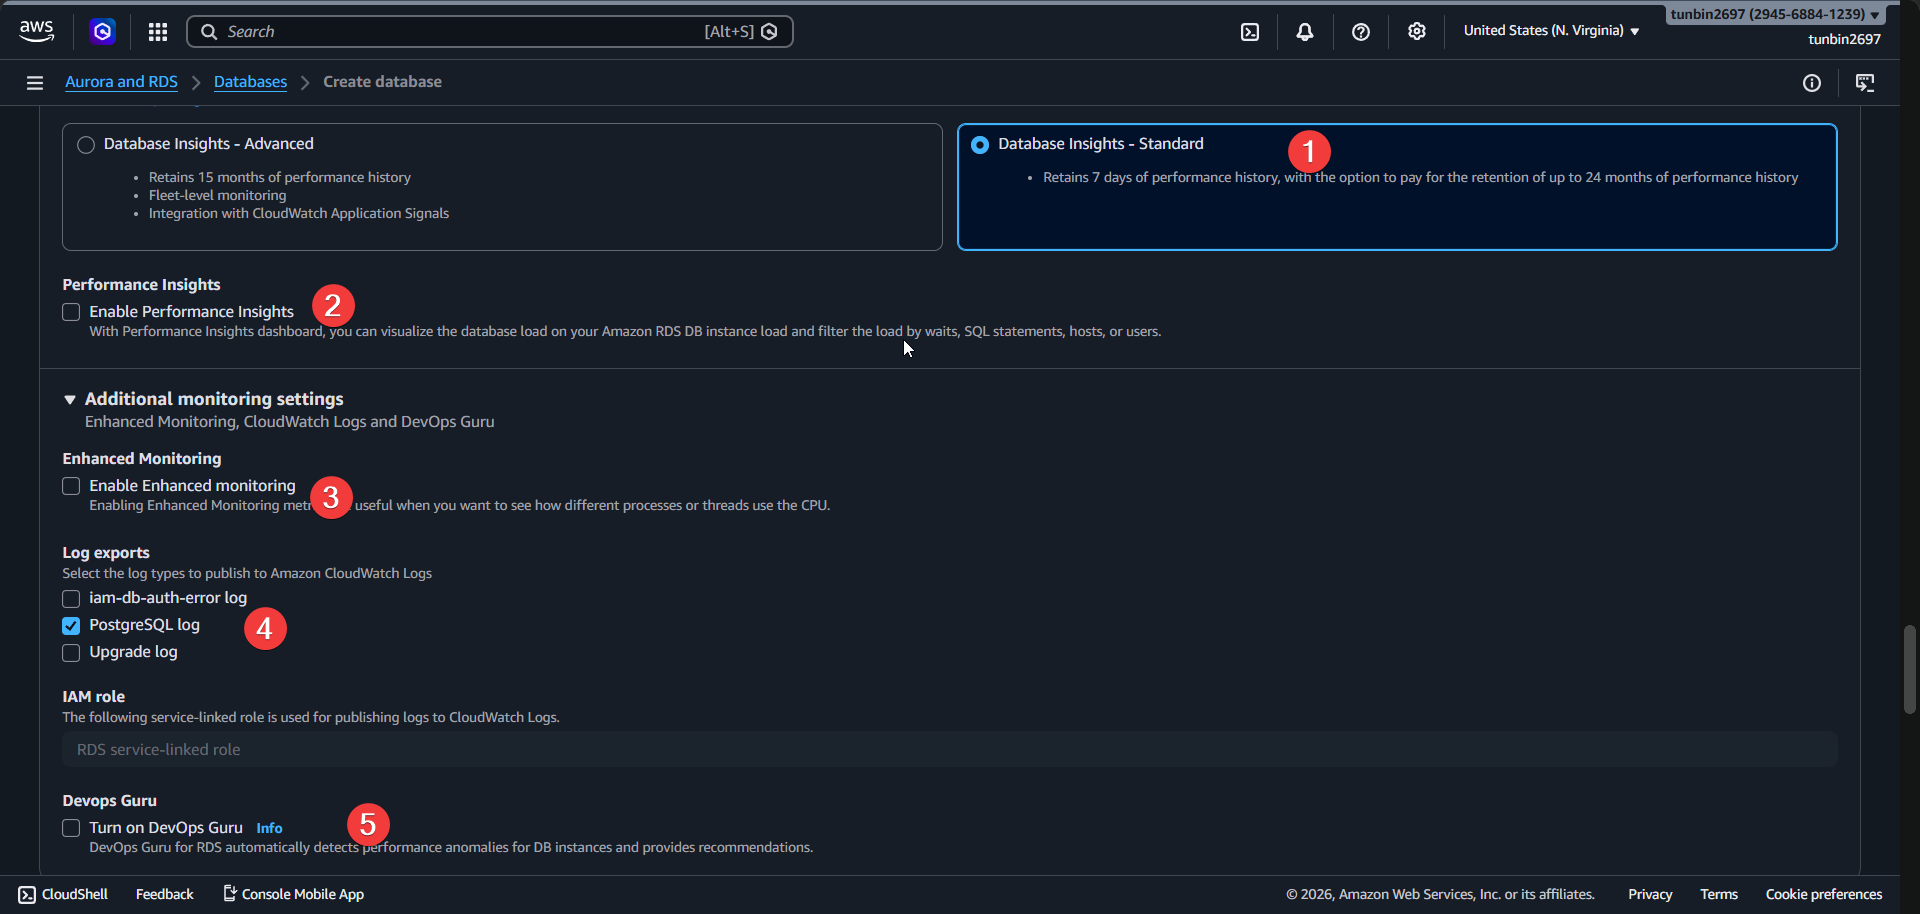Open the Services grid menu
The height and width of the screenshot is (914, 1920).
click(157, 31)
